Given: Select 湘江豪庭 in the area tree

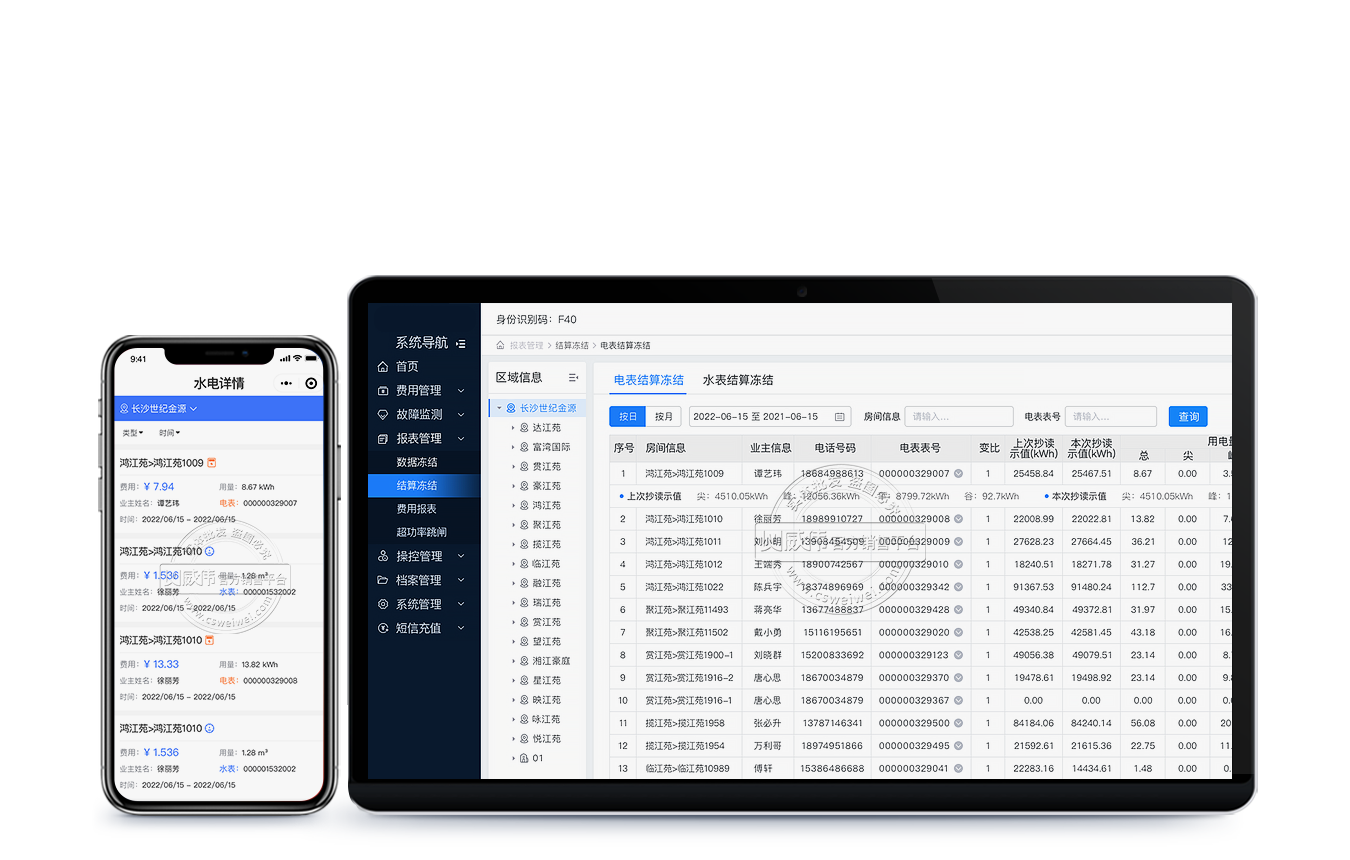Looking at the screenshot, I should click(551, 661).
